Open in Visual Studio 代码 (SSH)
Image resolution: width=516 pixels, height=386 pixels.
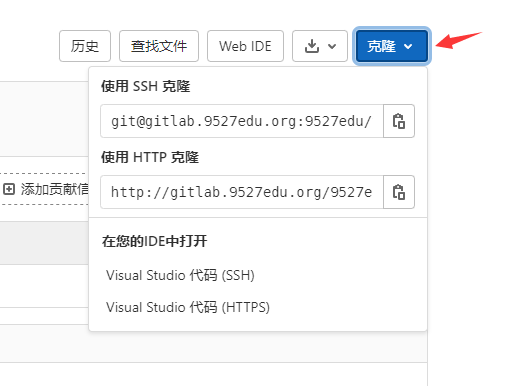180,275
